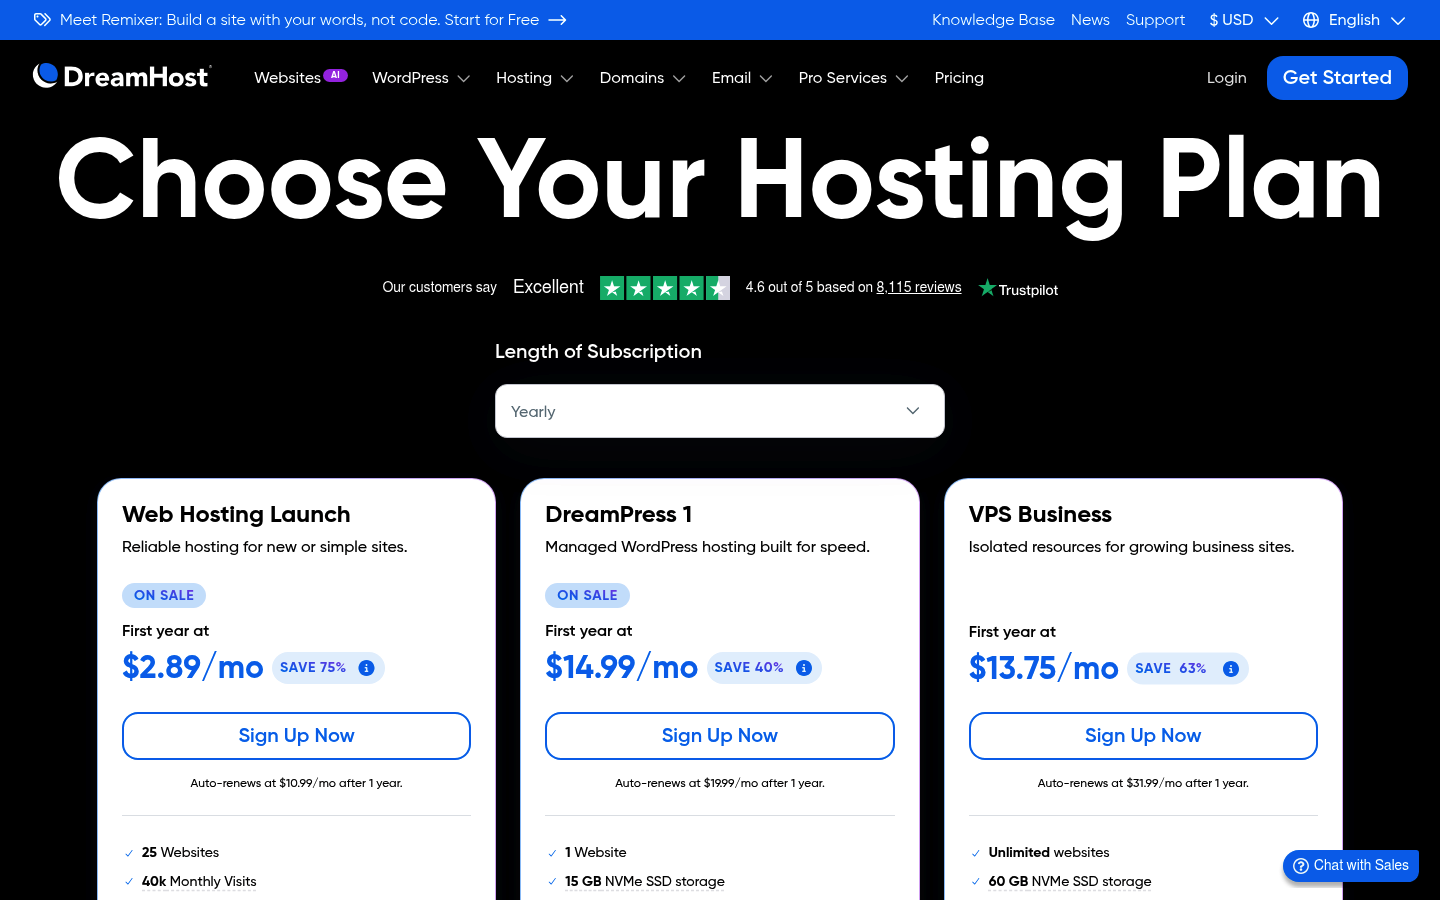Click the DreamHost logo
Screen dimensions: 1440x900
coord(122,77)
